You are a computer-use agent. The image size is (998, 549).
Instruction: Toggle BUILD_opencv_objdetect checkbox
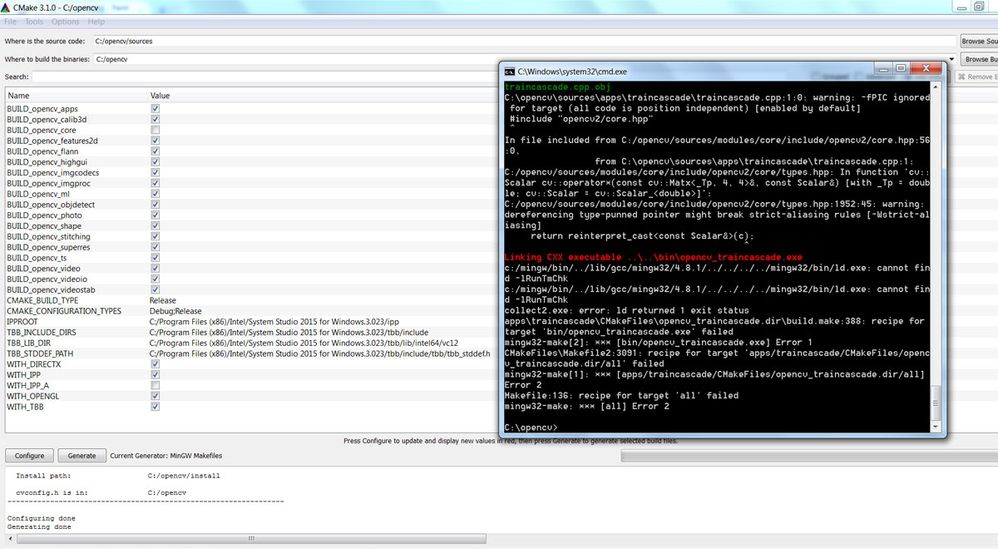coord(155,205)
